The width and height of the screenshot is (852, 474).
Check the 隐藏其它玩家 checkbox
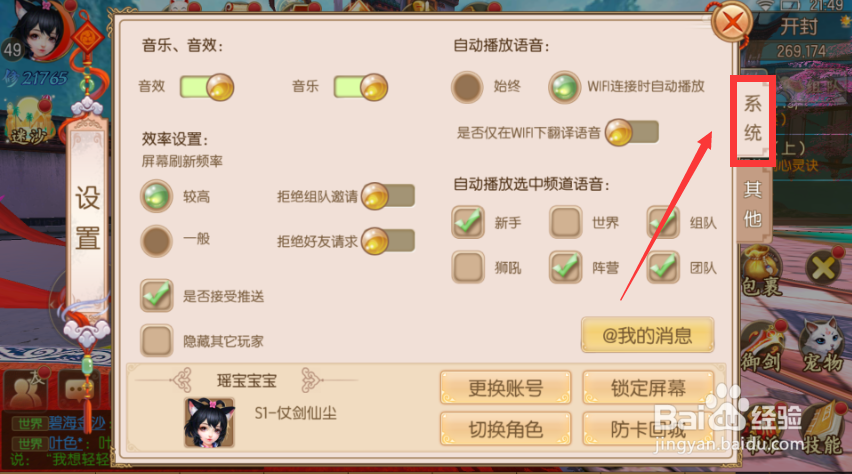tap(156, 341)
